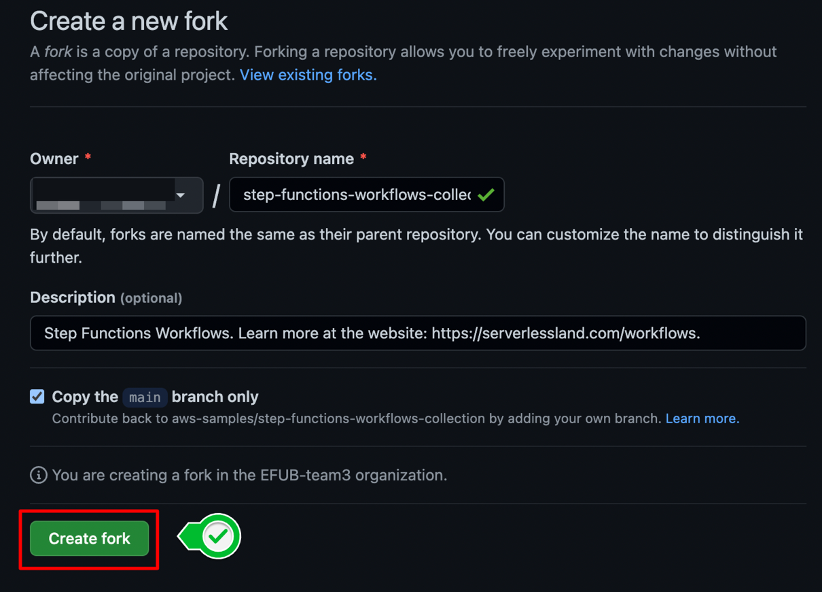The height and width of the screenshot is (593, 822).
Task: Toggle the Copy the main branch only checkbox
Action: tap(37, 396)
